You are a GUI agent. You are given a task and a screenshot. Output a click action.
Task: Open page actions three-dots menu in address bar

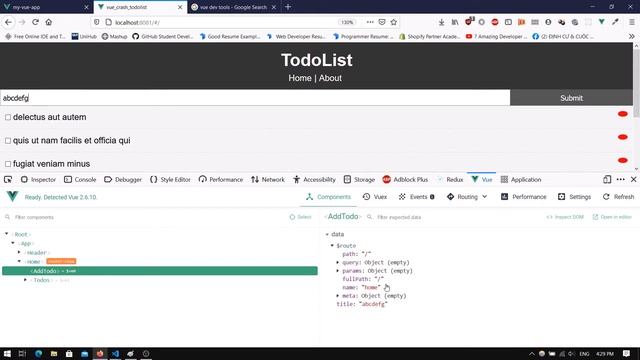click(370, 22)
